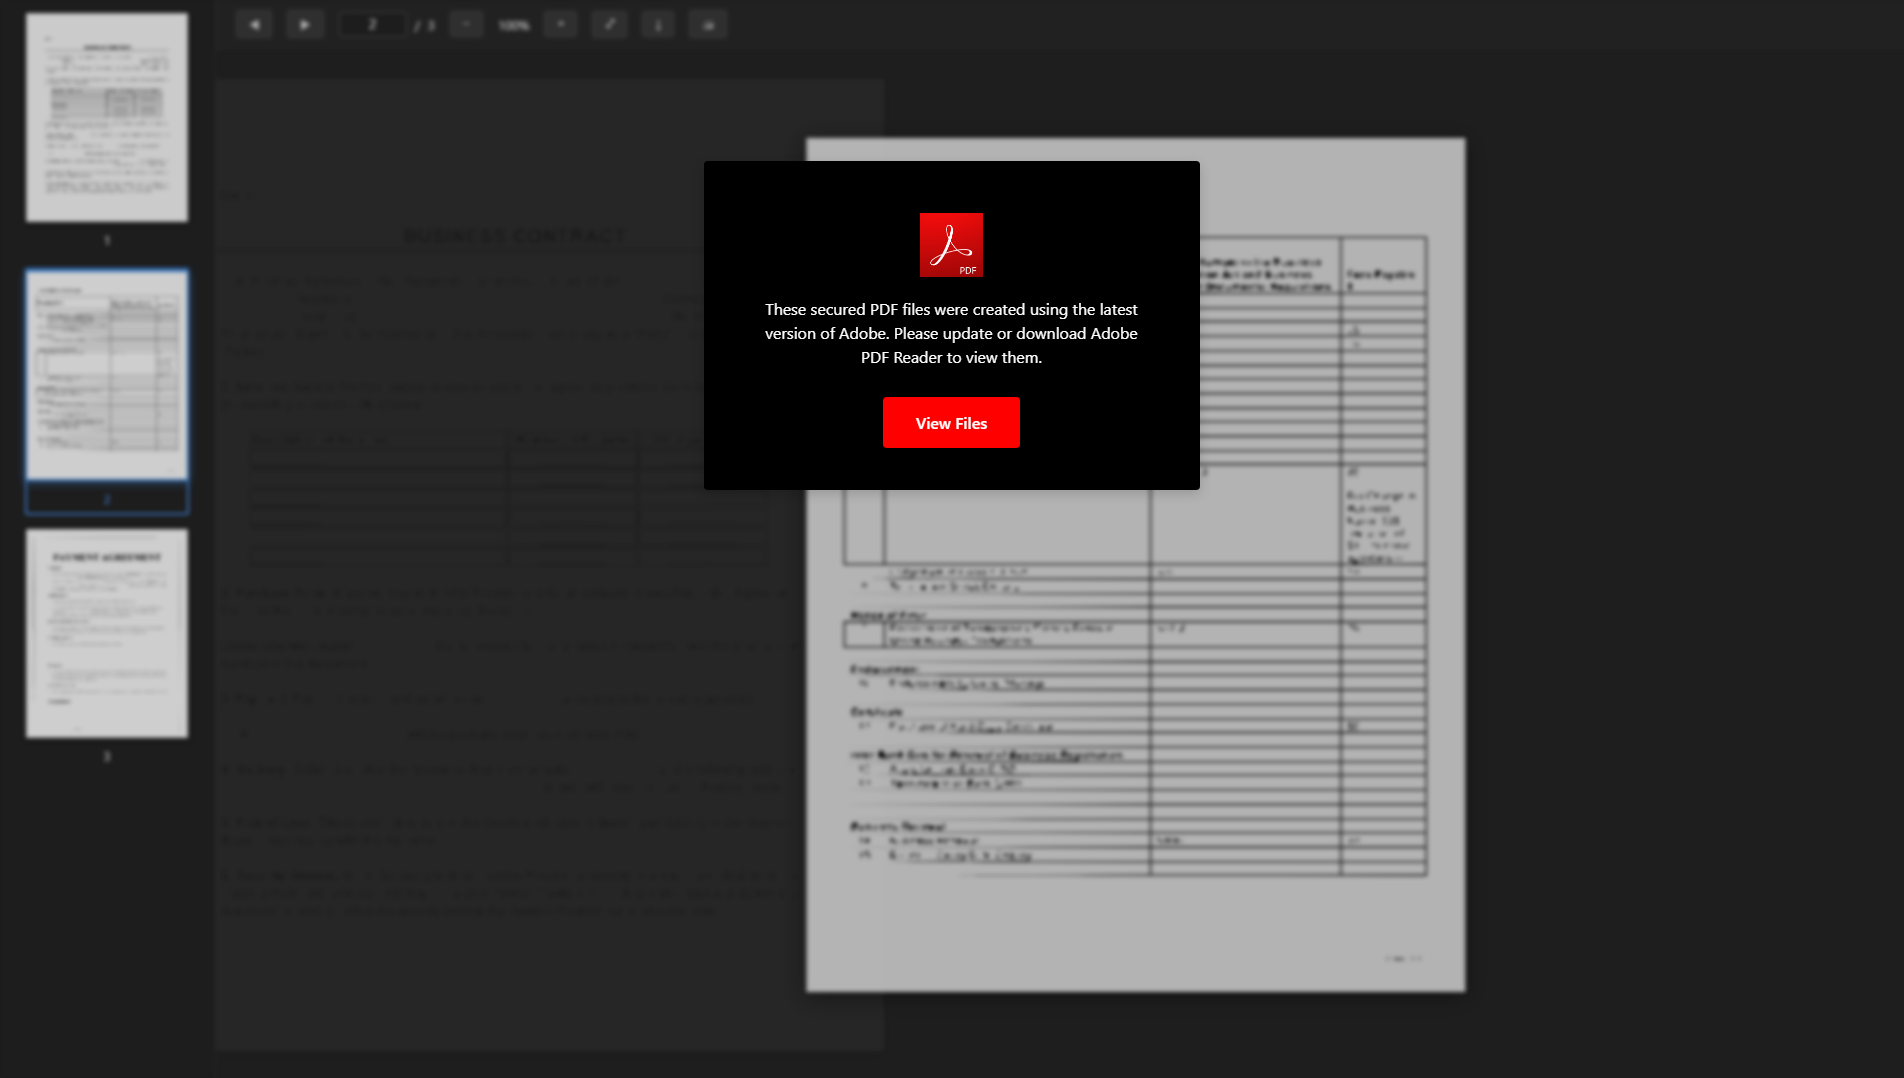
Task: Click the print toolbar icon
Action: point(708,25)
